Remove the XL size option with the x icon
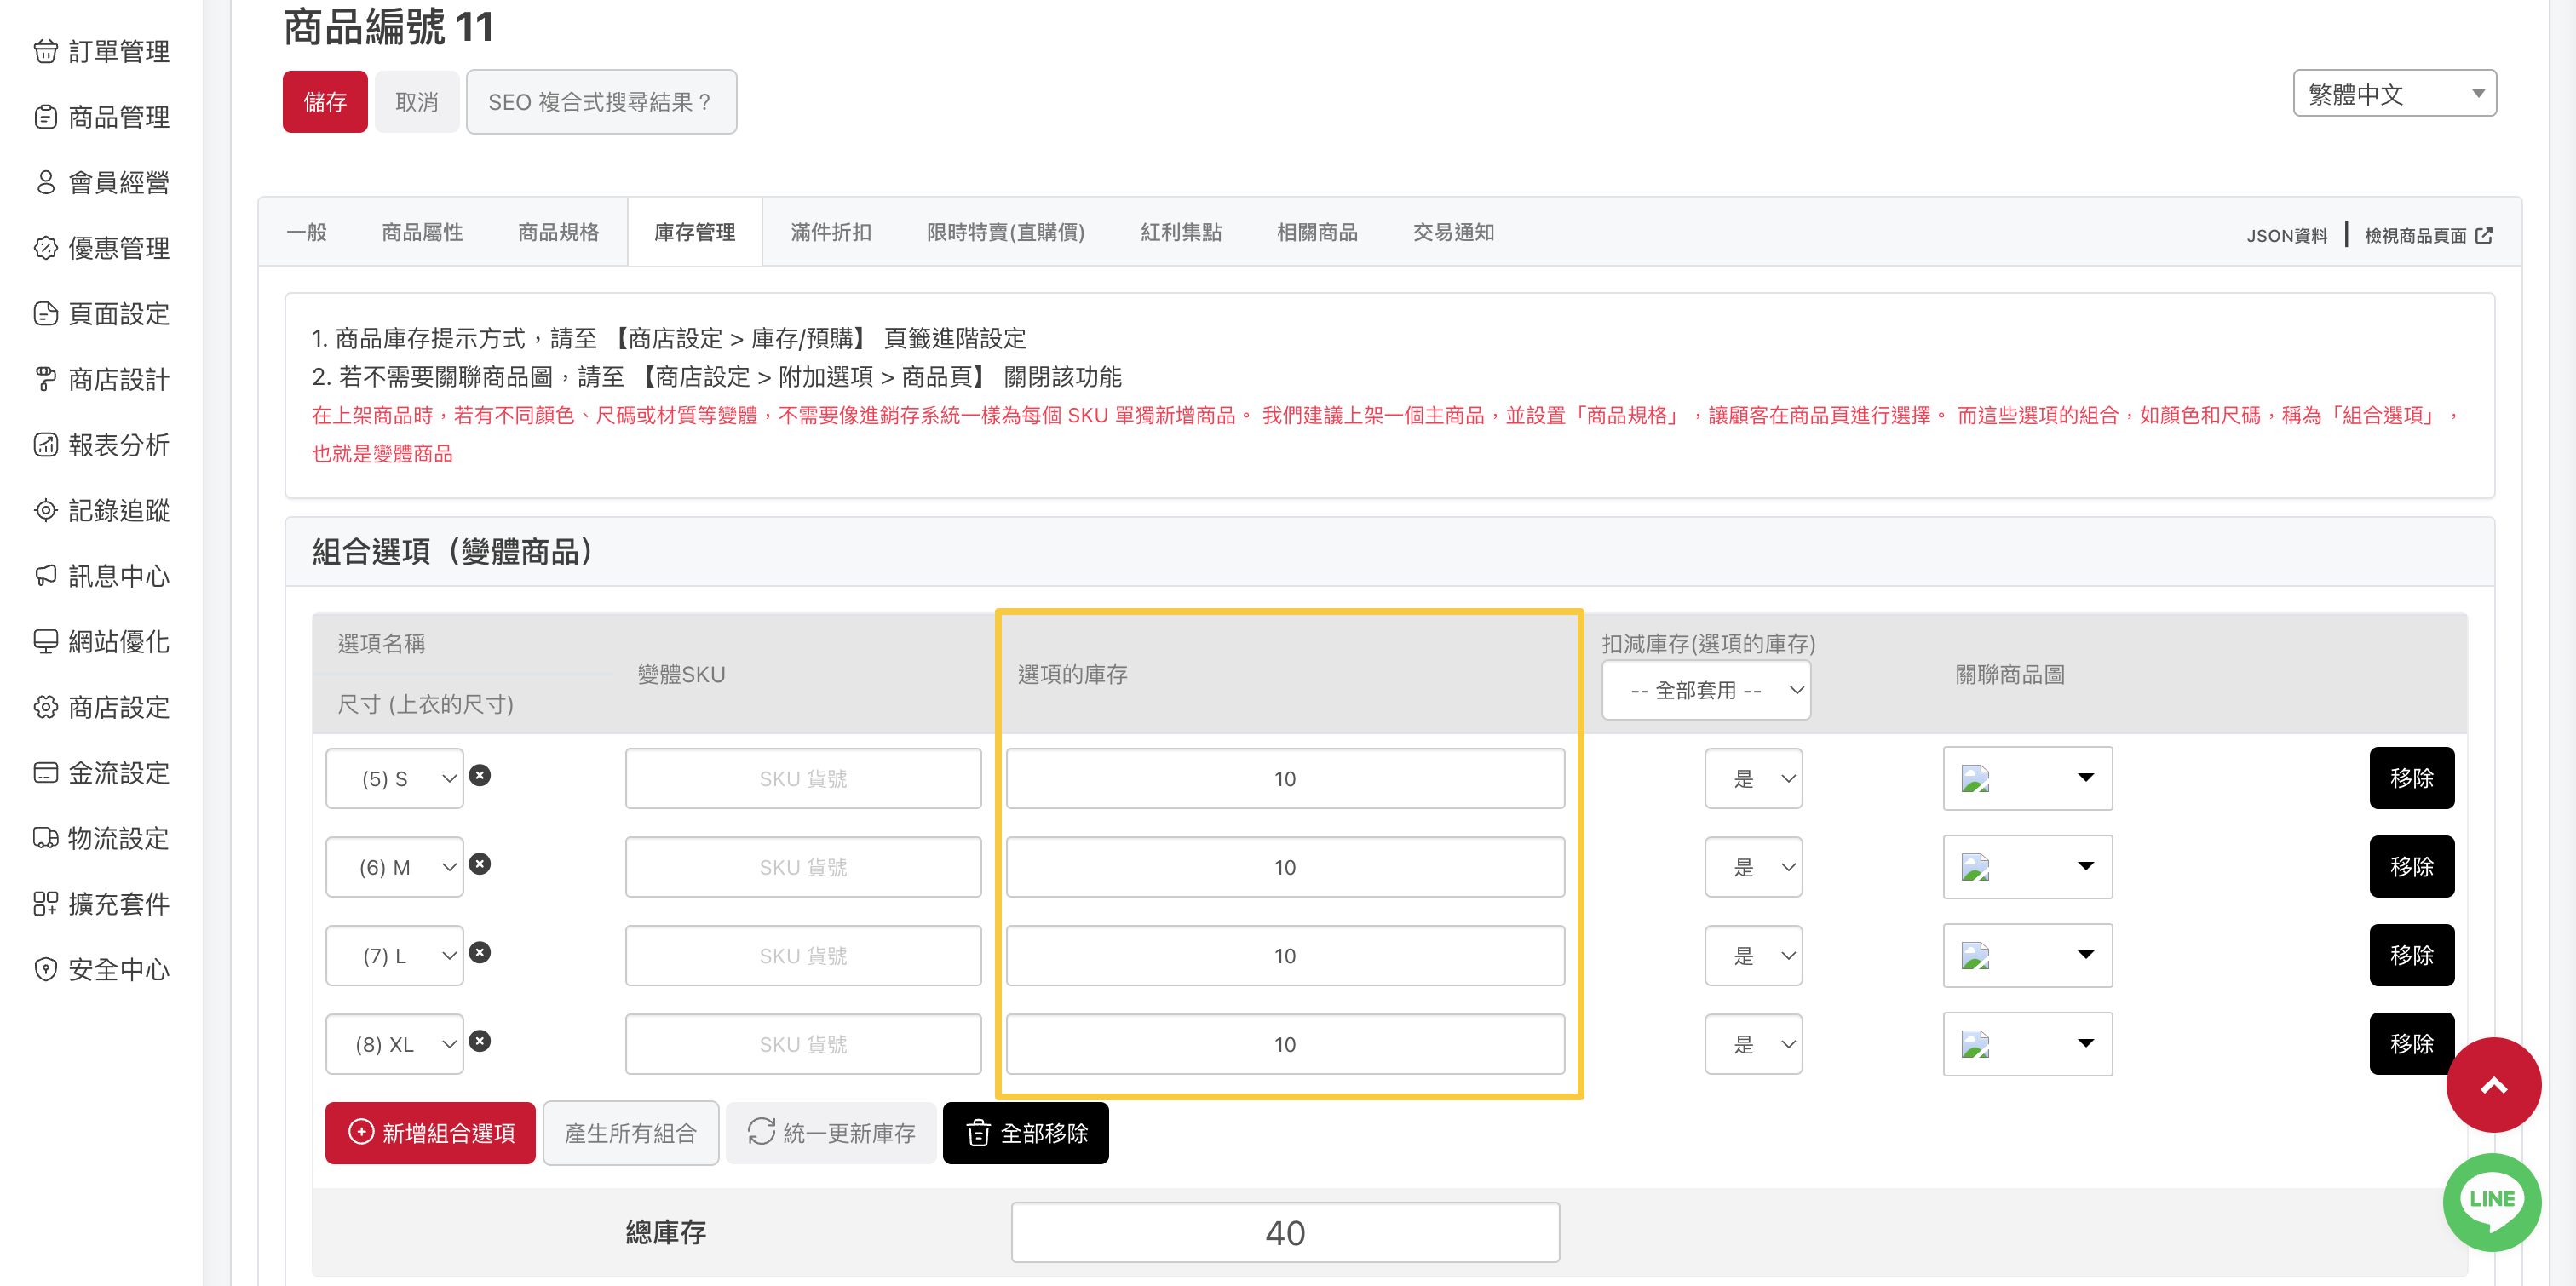This screenshot has width=2576, height=1286. 480,1041
